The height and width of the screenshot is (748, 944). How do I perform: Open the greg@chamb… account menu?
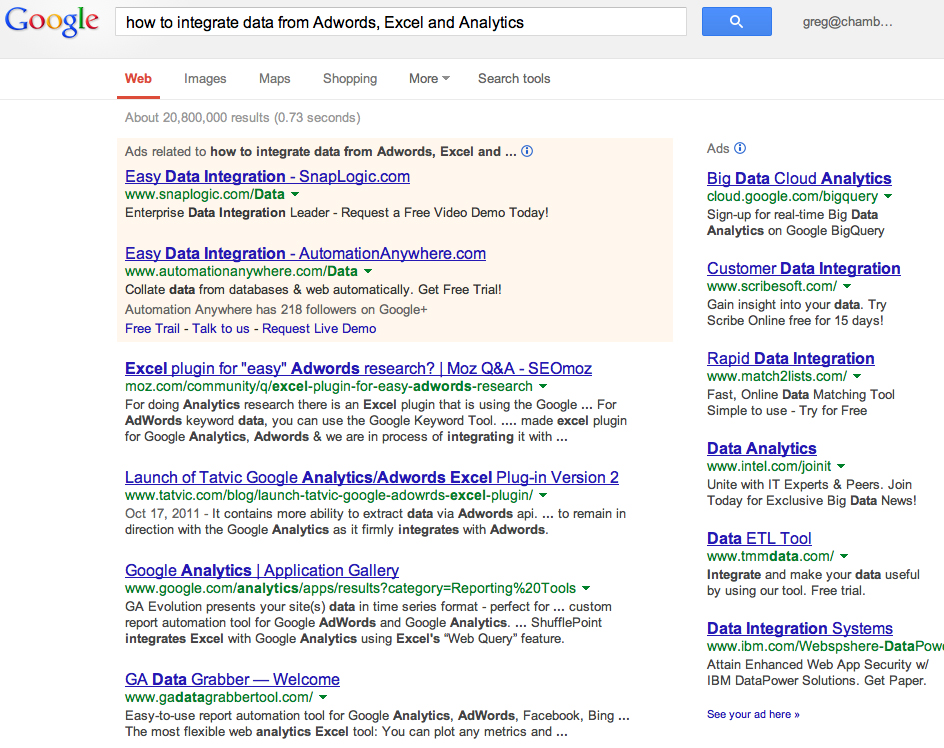847,22
